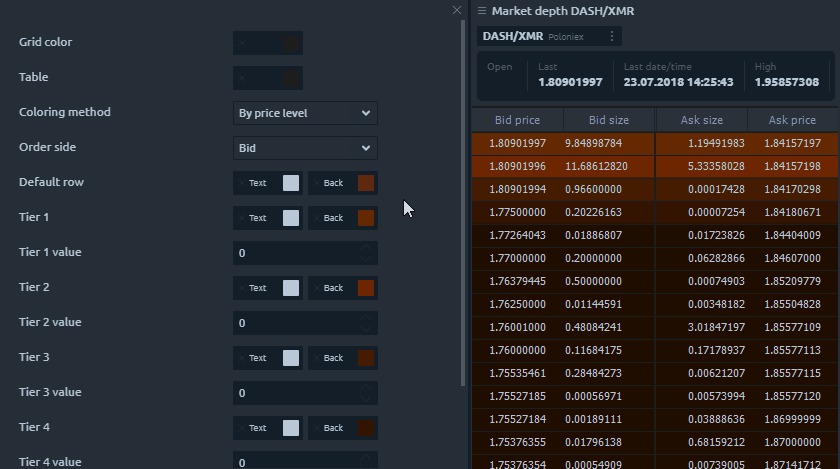Reset the Tier 2 Back color via X icon
The width and height of the screenshot is (840, 469).
[316, 288]
